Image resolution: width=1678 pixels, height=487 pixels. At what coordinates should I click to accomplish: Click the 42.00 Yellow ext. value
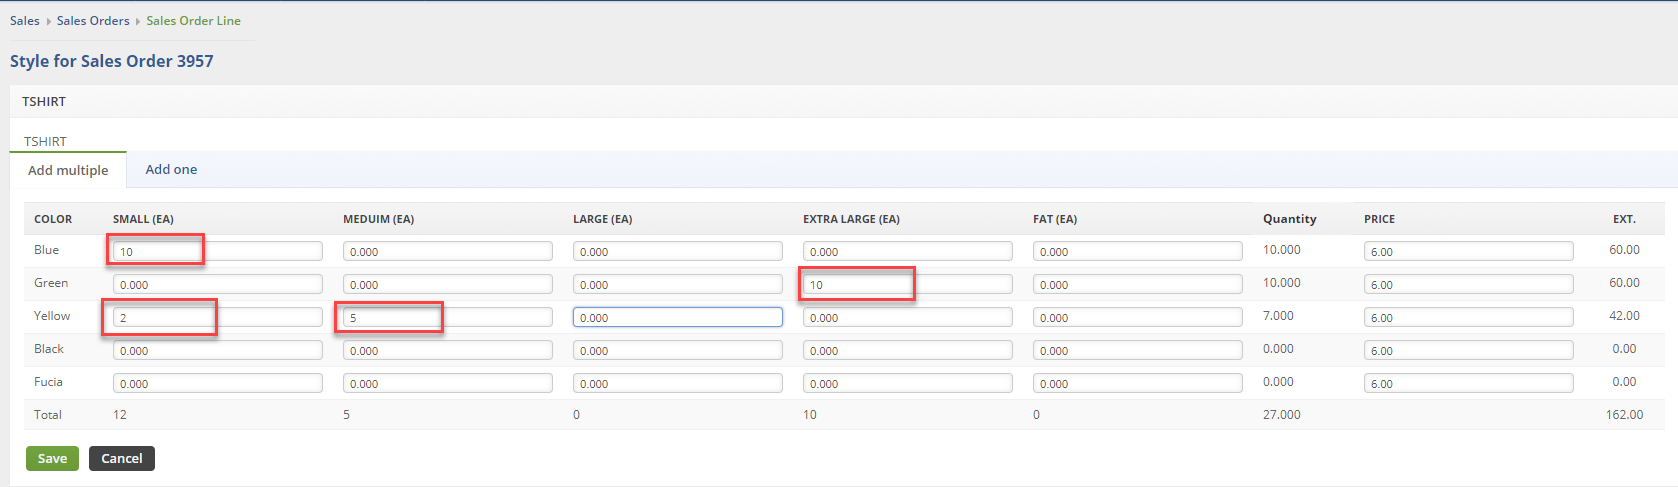(1624, 315)
